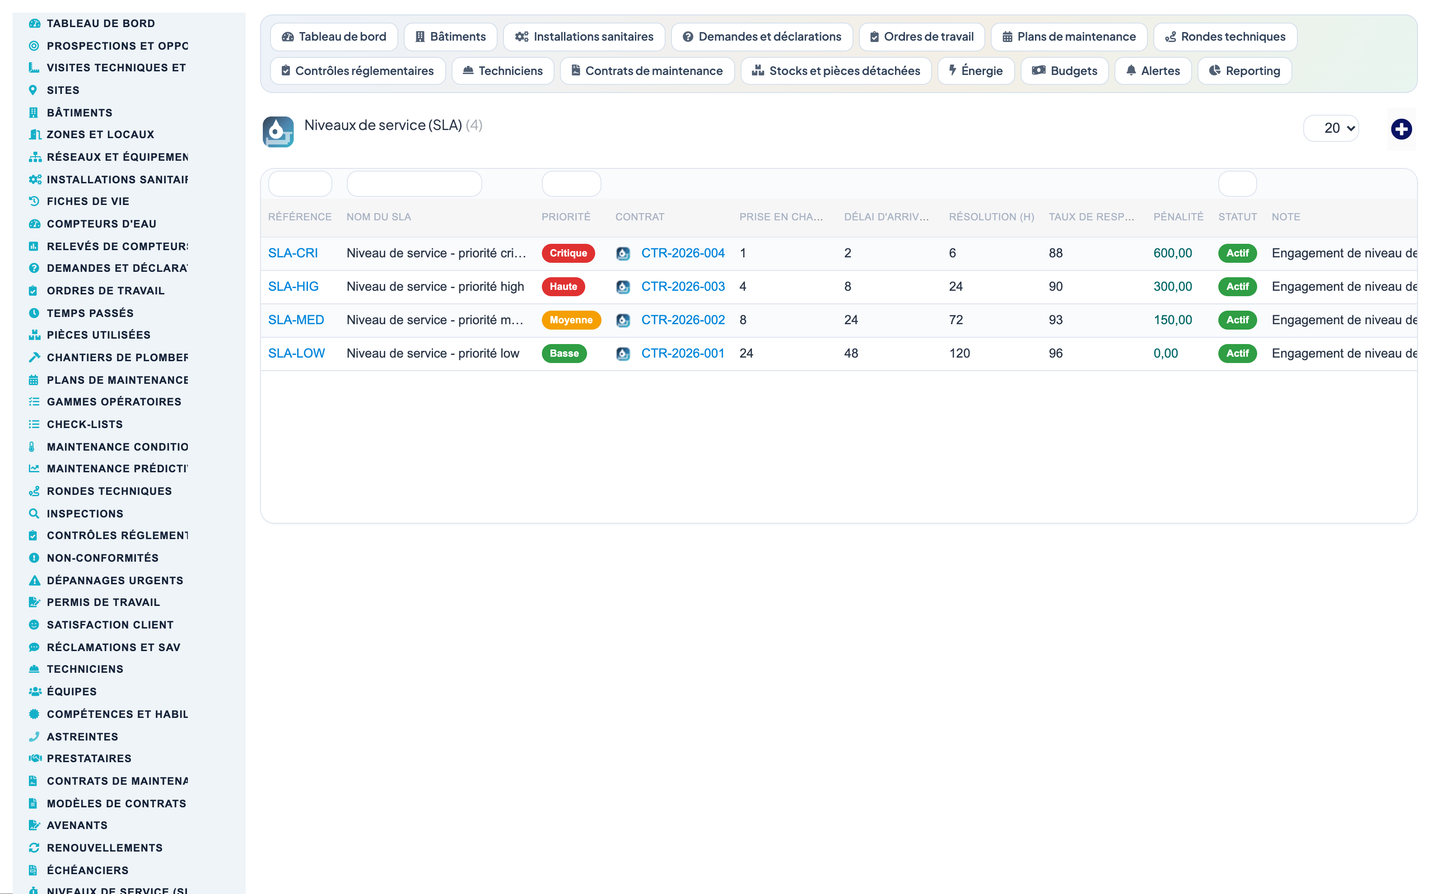1445x894 pixels.
Task: Click the Référence filter input field
Action: click(x=300, y=184)
